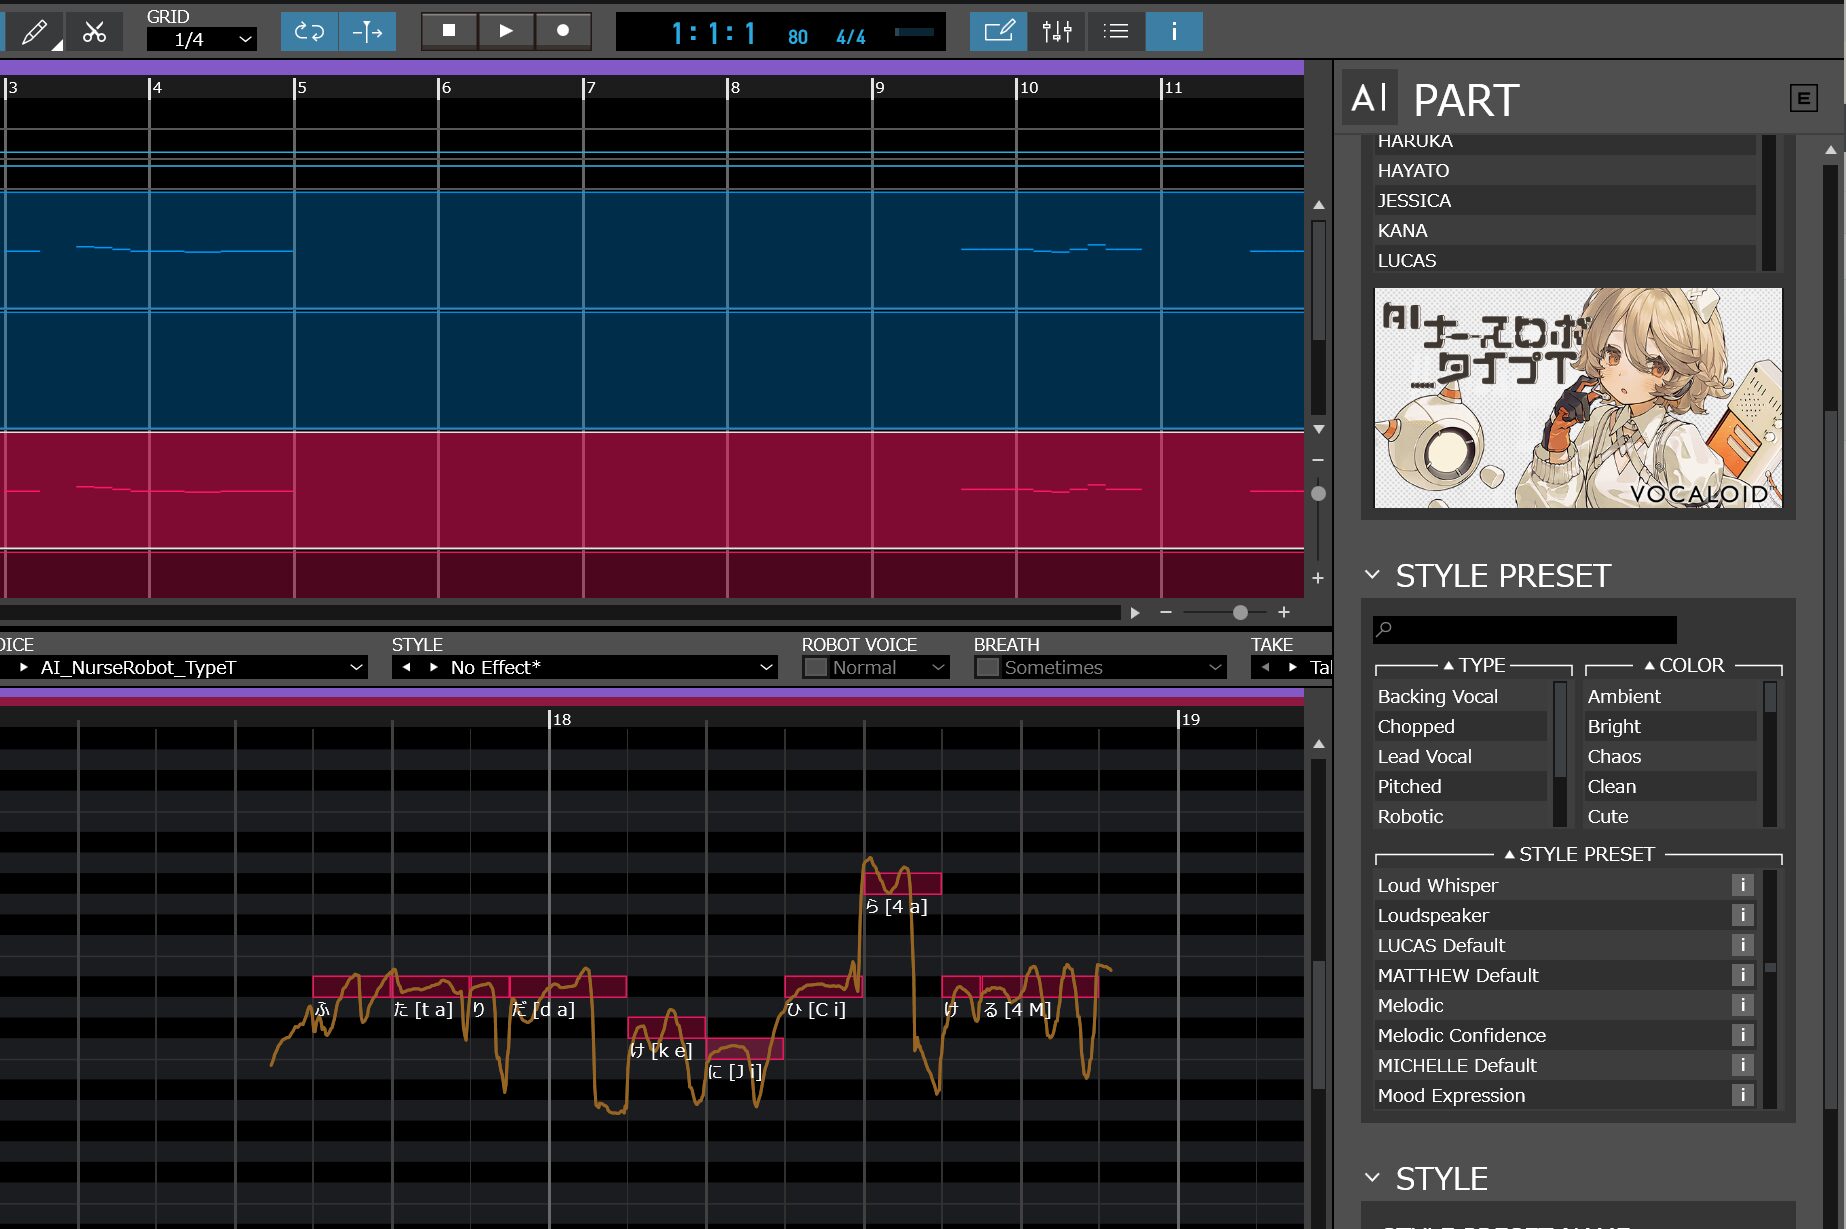Show info for MATTHEW Default preset
Screen dimensions: 1846x1229
click(1742, 975)
